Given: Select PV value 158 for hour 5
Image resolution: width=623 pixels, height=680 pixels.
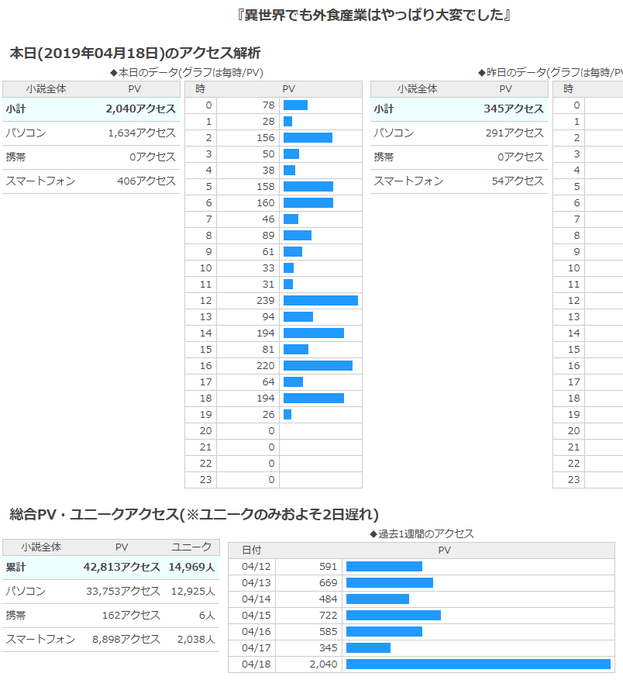Looking at the screenshot, I should [x=266, y=186].
